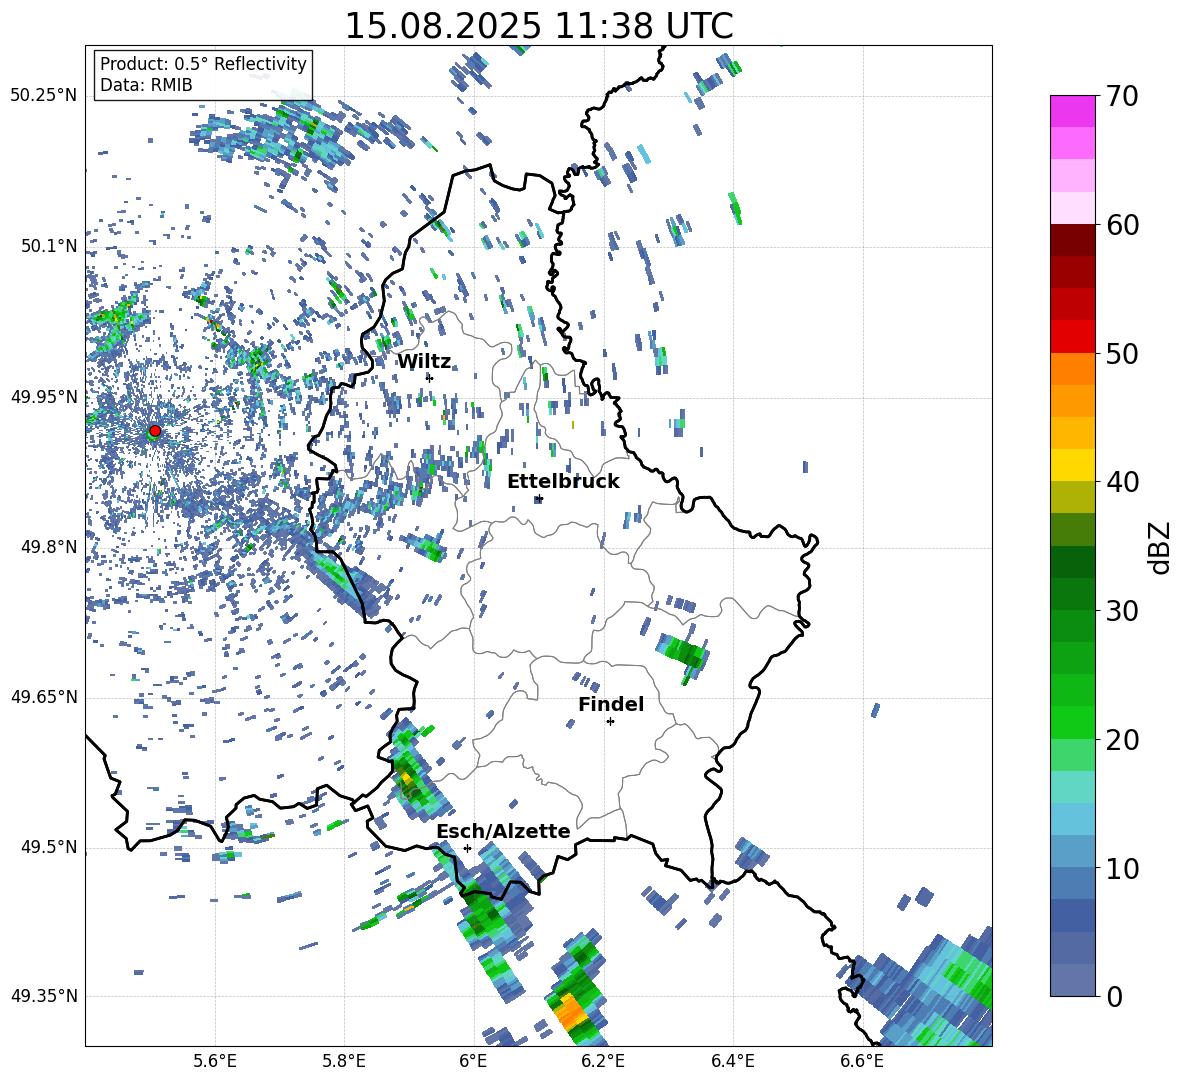Pick the bright red 50 dBZ swatch
Image resolution: width=1184 pixels, height=1081 pixels.
[x=1072, y=337]
